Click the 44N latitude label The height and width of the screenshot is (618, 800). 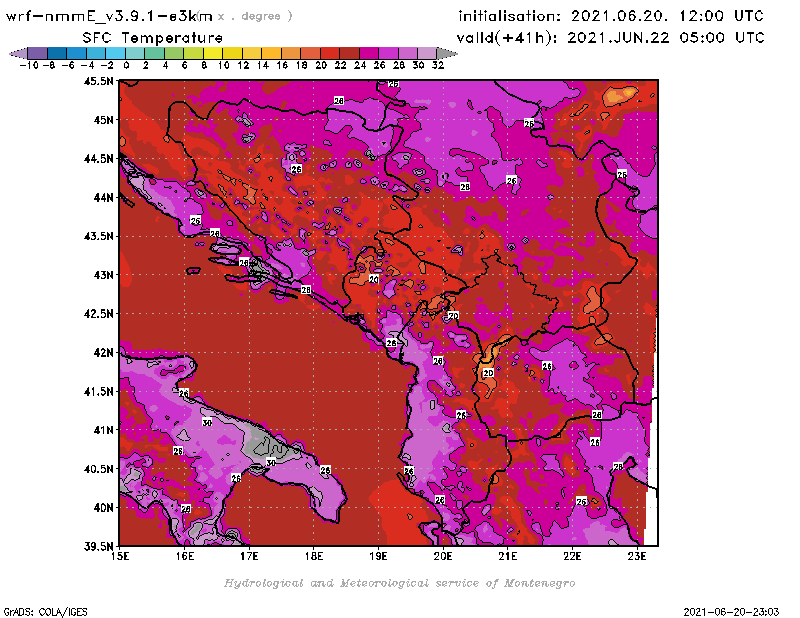pyautogui.click(x=104, y=197)
